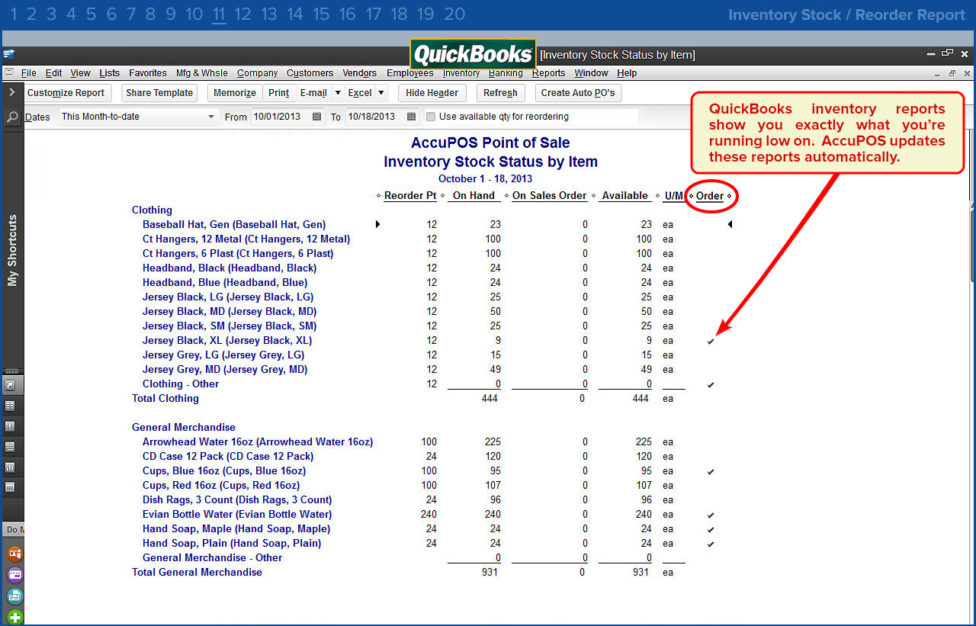Click the Total General Merchandise label

pyautogui.click(x=197, y=572)
